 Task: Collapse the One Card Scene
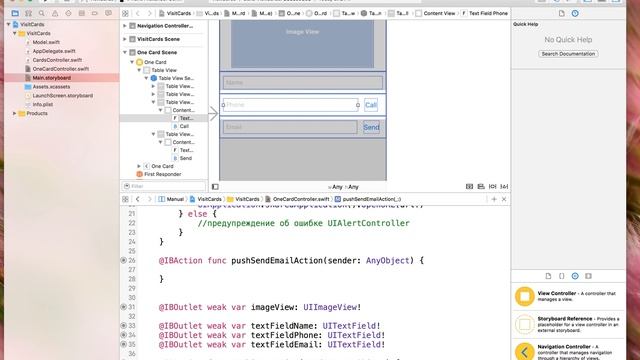125,53
